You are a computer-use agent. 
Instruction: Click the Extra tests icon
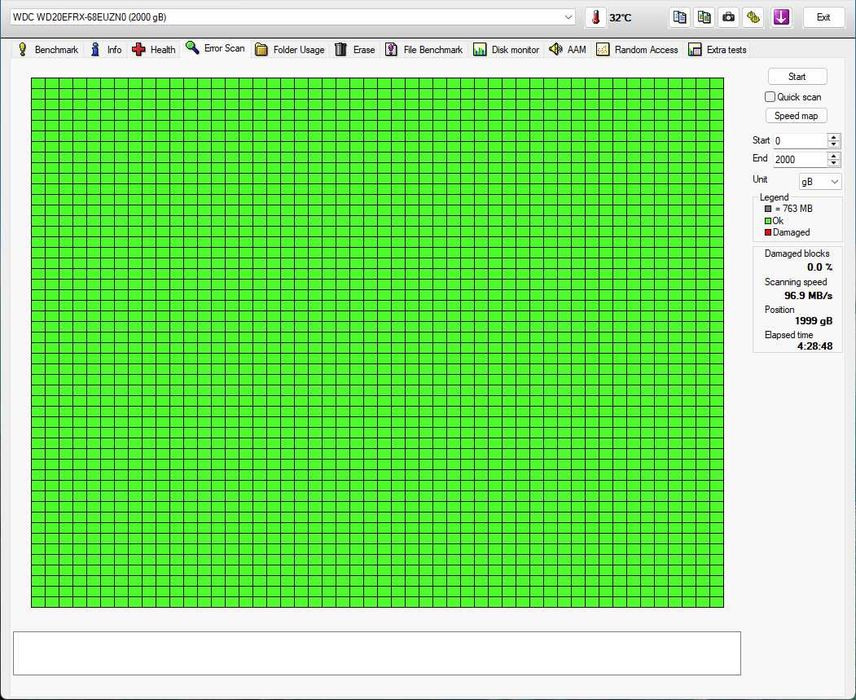pyautogui.click(x=695, y=50)
